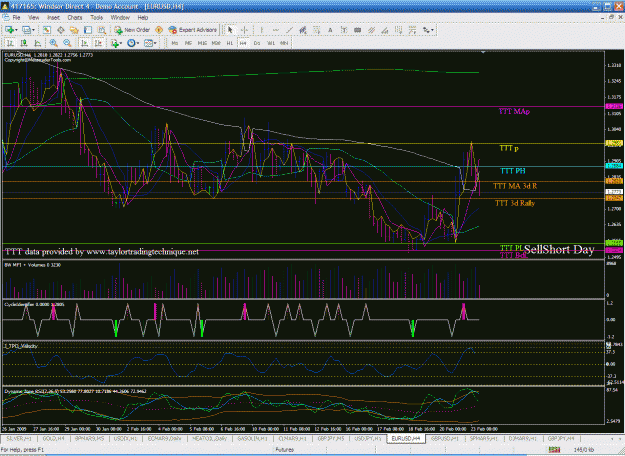Open the Insert menu
The width and height of the screenshot is (625, 456).
(x=53, y=18)
